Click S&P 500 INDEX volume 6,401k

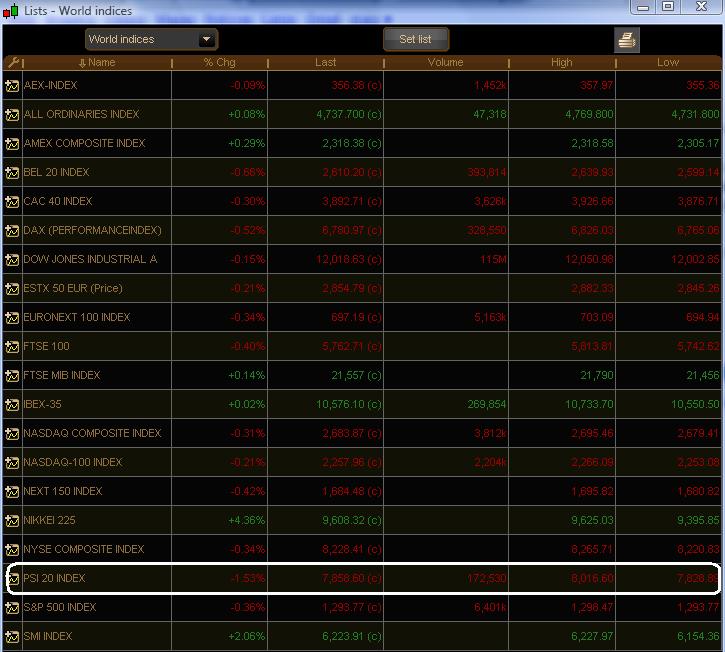(490, 608)
